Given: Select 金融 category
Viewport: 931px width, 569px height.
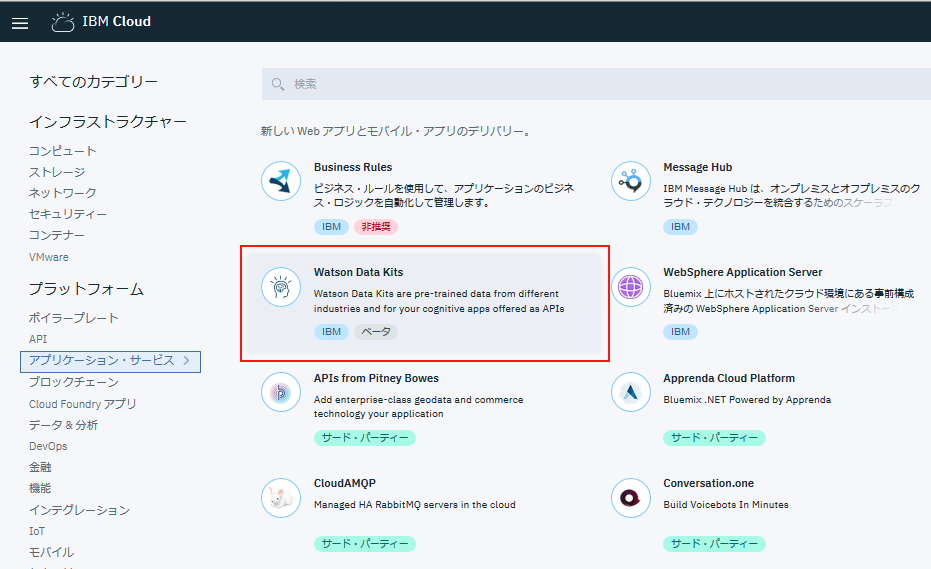Looking at the screenshot, I should tap(40, 467).
